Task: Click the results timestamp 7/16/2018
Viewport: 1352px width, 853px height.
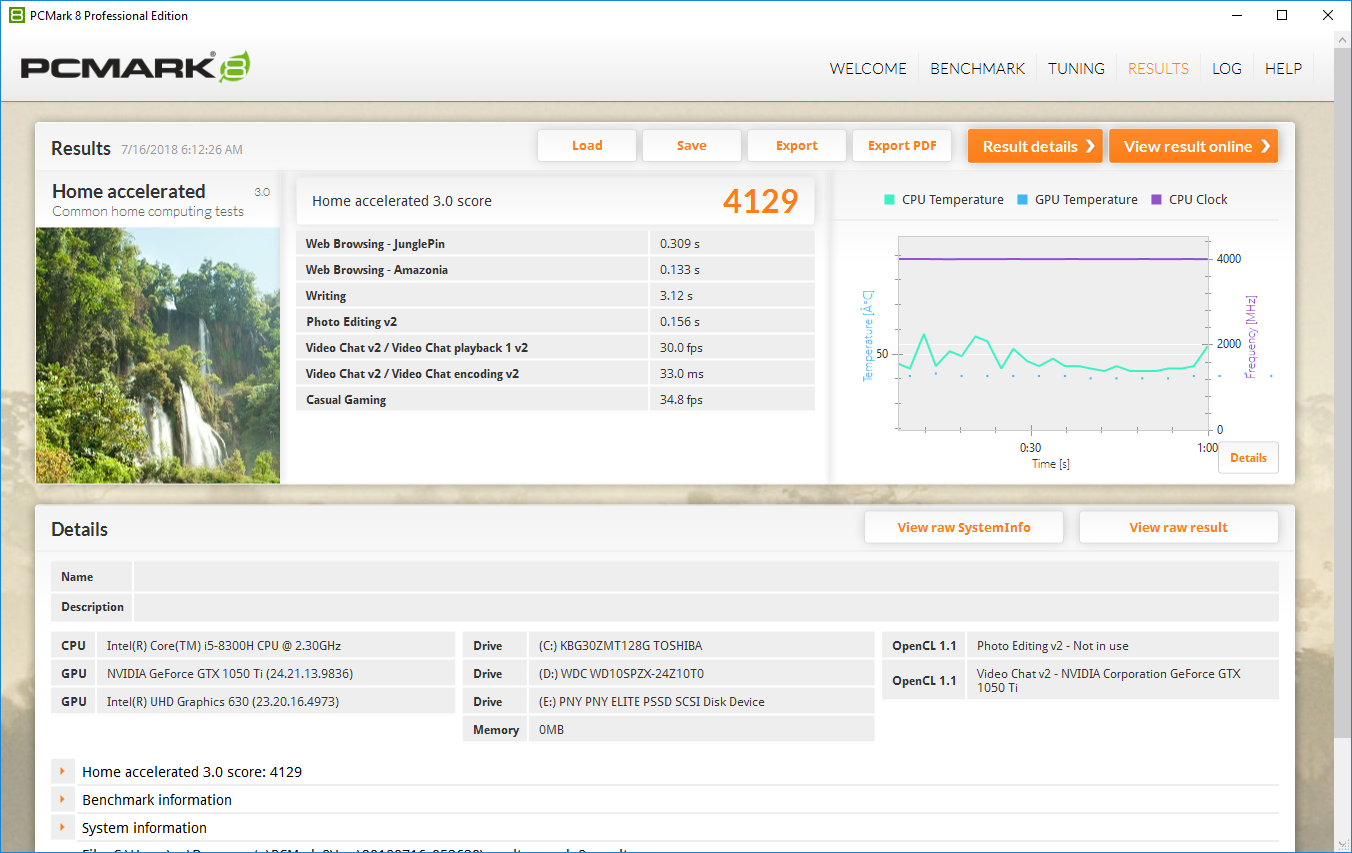Action: tap(181, 150)
